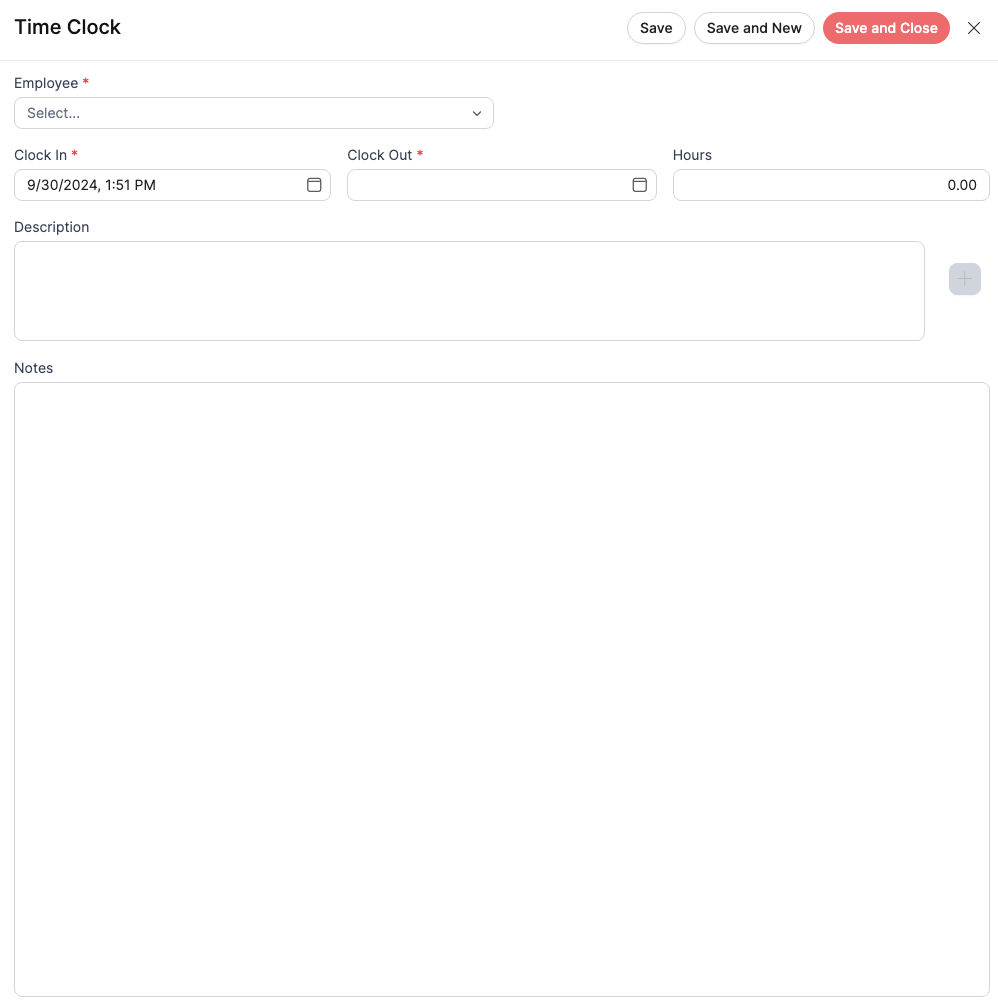998x1003 pixels.
Task: Click the Notes label
Action: pyautogui.click(x=33, y=368)
